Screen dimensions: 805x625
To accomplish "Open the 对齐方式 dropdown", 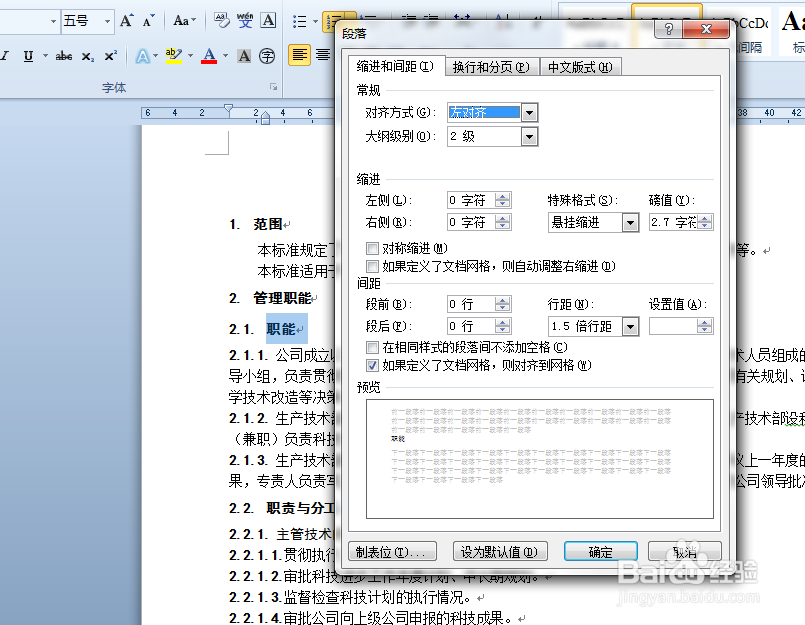I will click(529, 112).
